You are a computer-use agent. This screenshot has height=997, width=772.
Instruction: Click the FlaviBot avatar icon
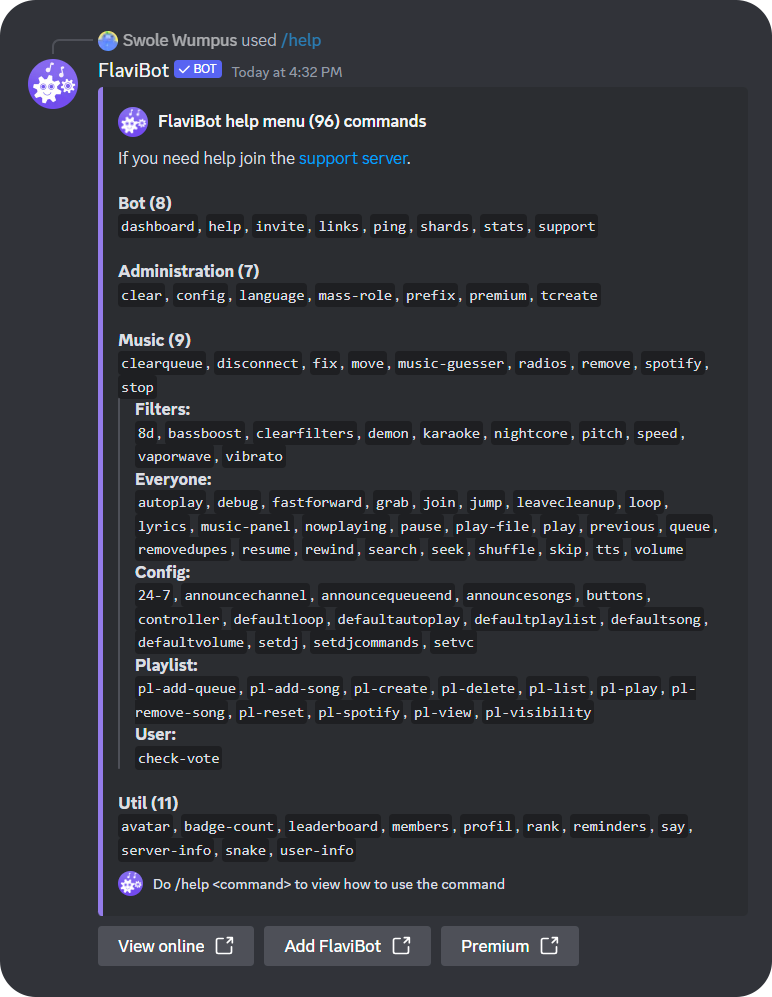tap(52, 84)
